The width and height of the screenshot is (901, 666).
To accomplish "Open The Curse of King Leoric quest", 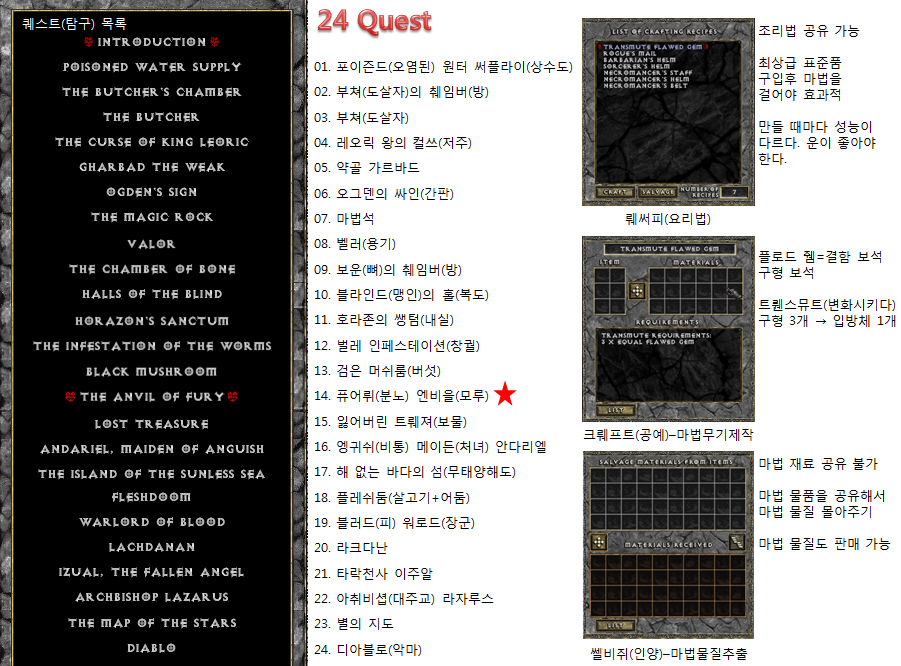I will point(152,142).
